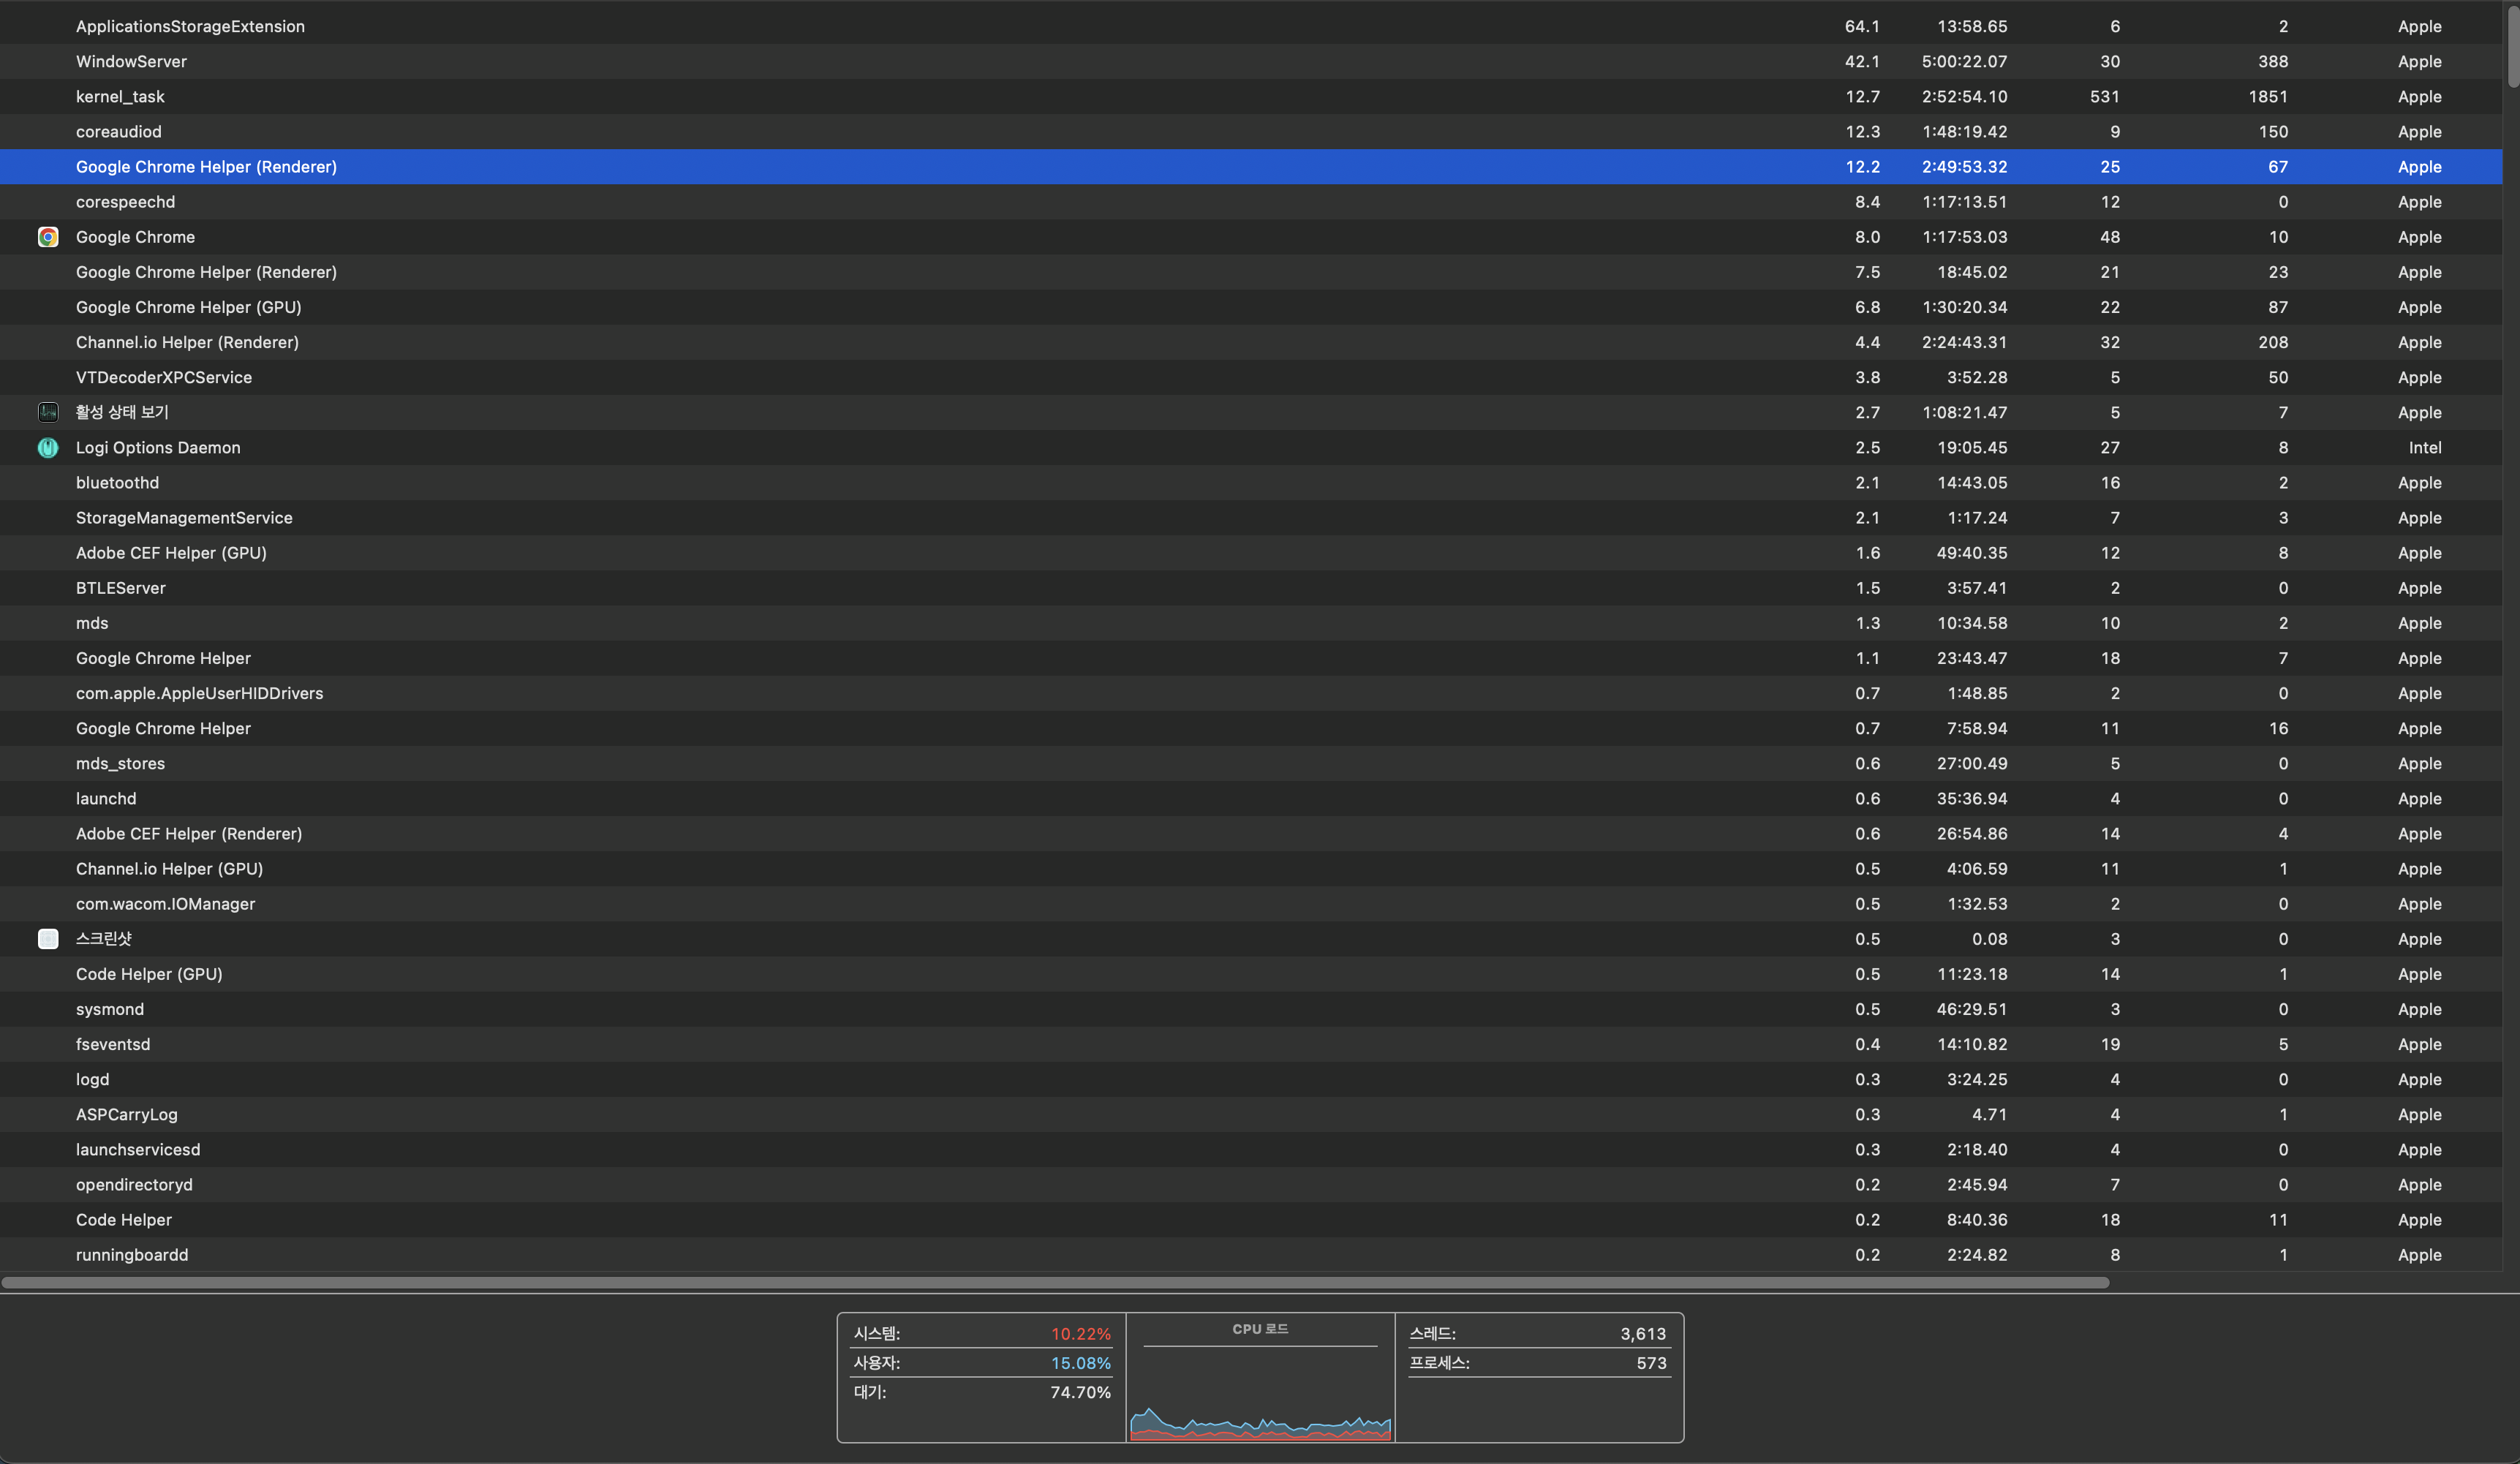Select the 스크린샷 process name

coord(104,939)
